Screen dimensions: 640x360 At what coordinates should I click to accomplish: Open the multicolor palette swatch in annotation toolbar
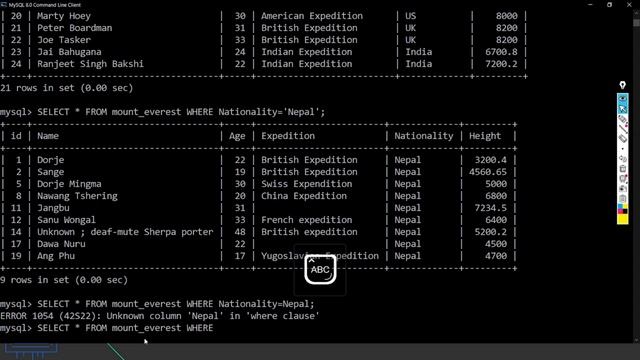[x=622, y=209]
